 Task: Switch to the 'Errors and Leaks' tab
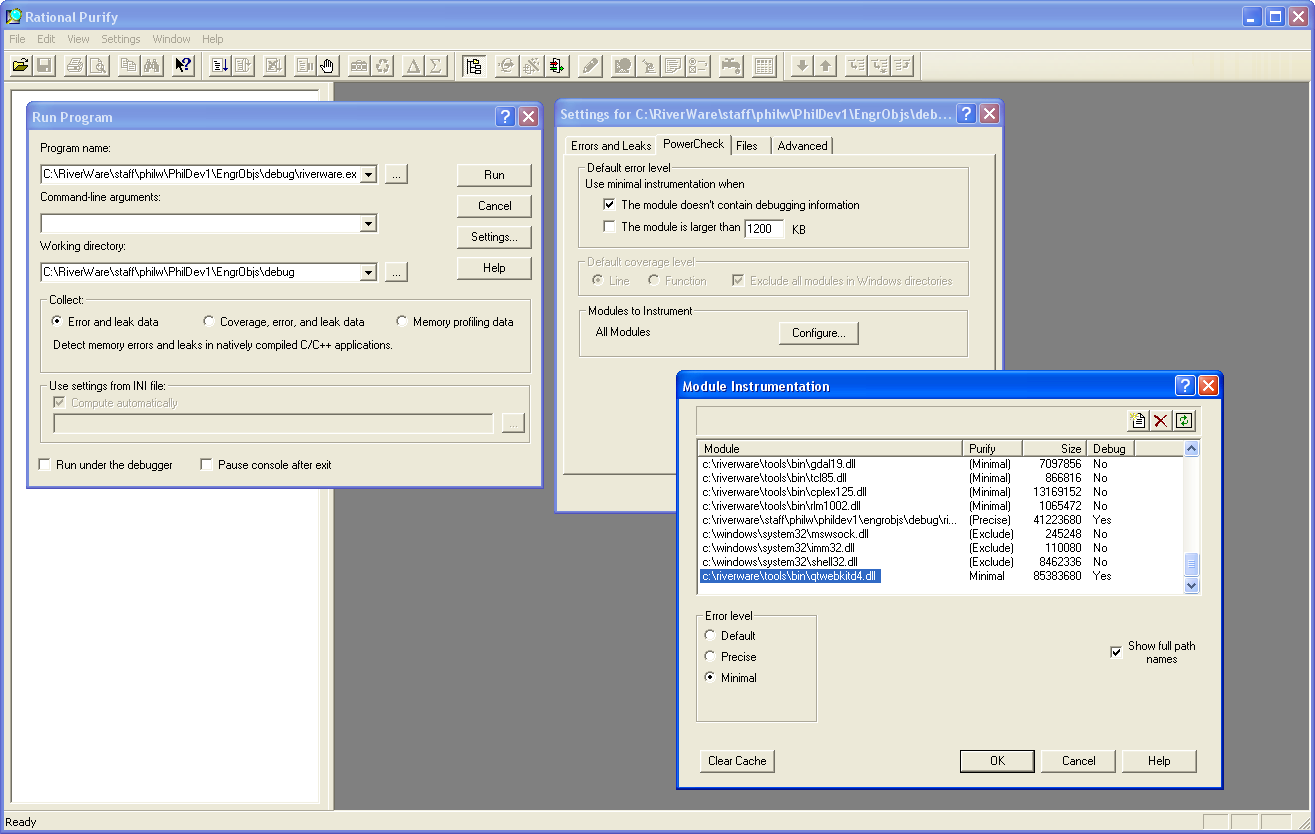click(x=611, y=146)
